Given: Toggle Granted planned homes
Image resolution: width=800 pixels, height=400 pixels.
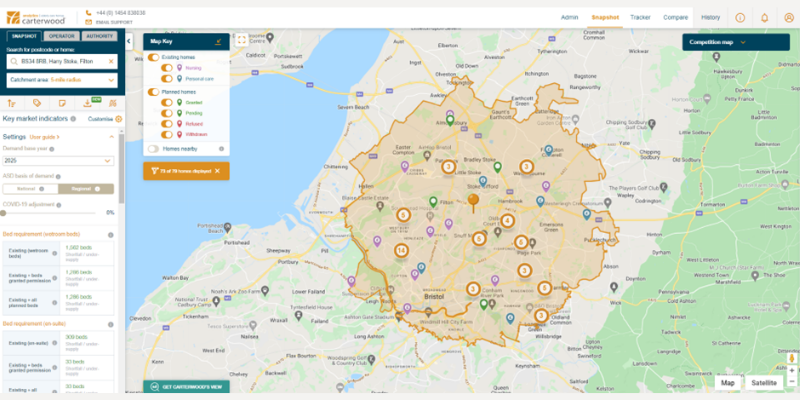Looking at the screenshot, I should [x=167, y=103].
